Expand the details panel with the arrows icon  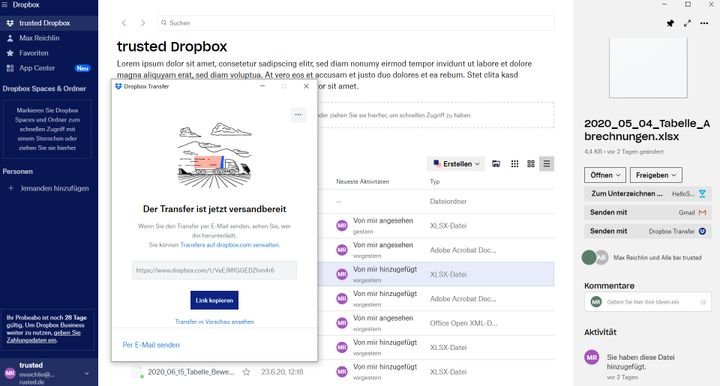click(687, 23)
